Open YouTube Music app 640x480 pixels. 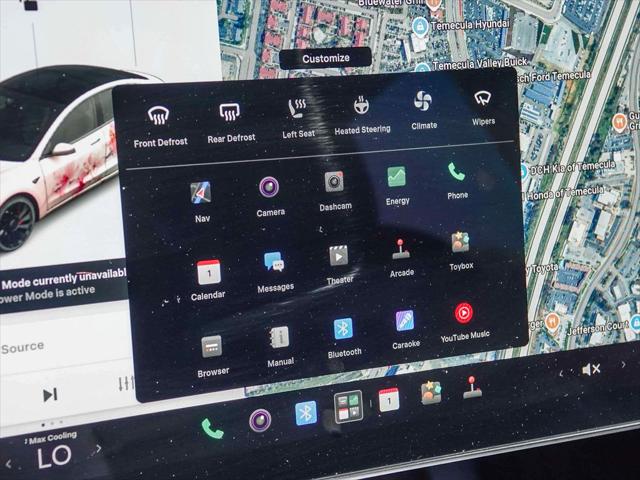coord(464,322)
